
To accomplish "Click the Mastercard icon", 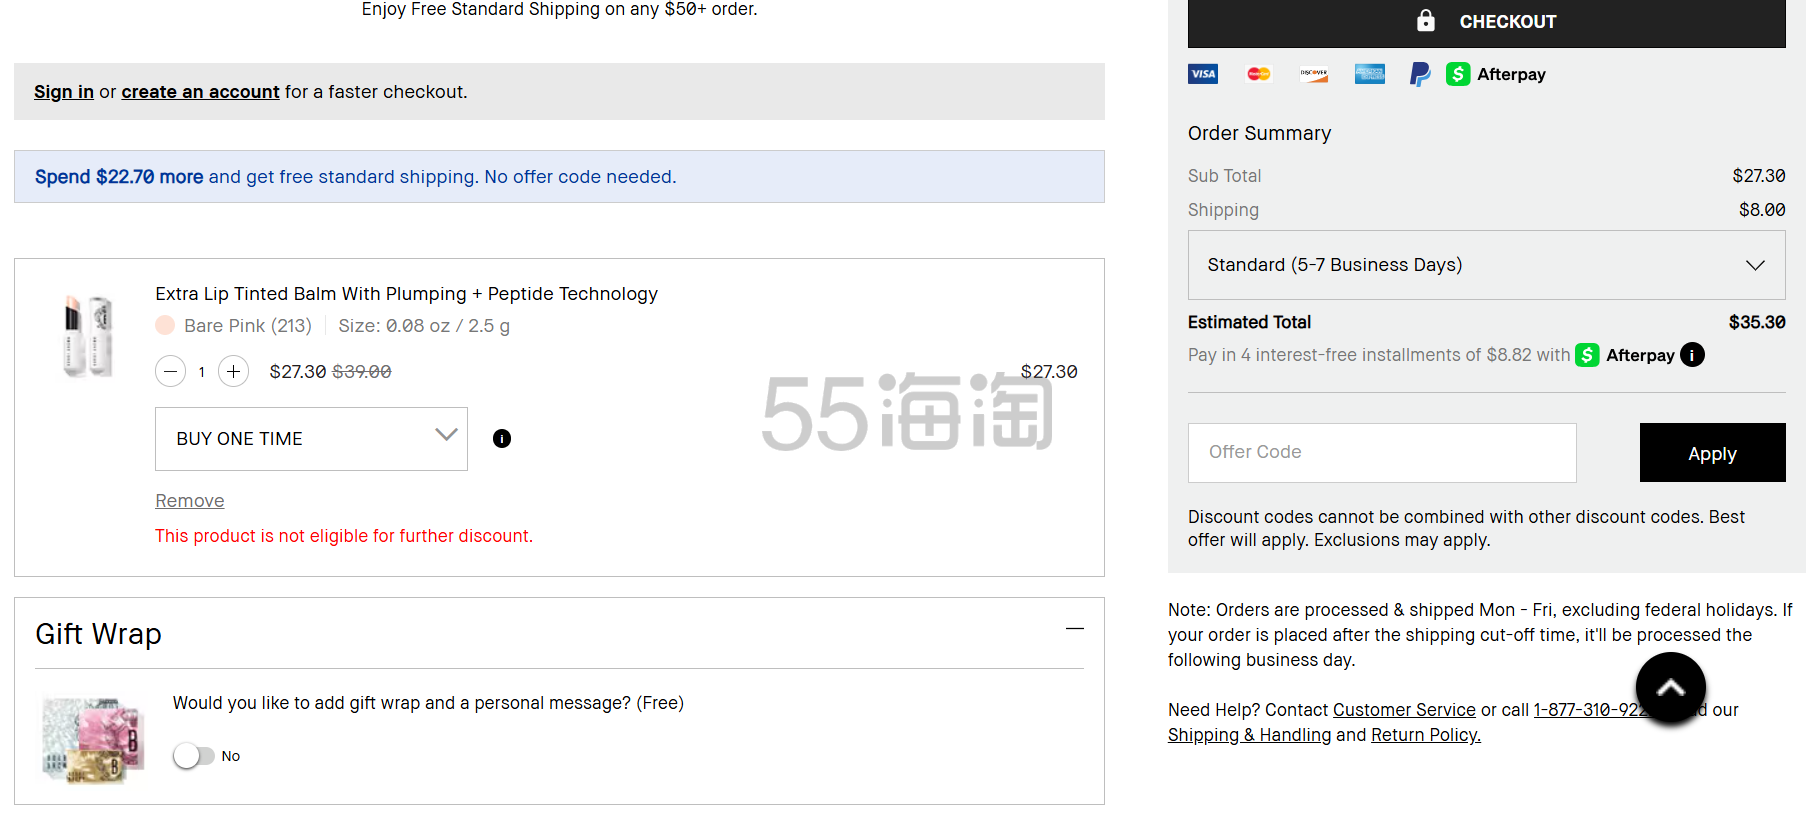I will pyautogui.click(x=1258, y=74).
